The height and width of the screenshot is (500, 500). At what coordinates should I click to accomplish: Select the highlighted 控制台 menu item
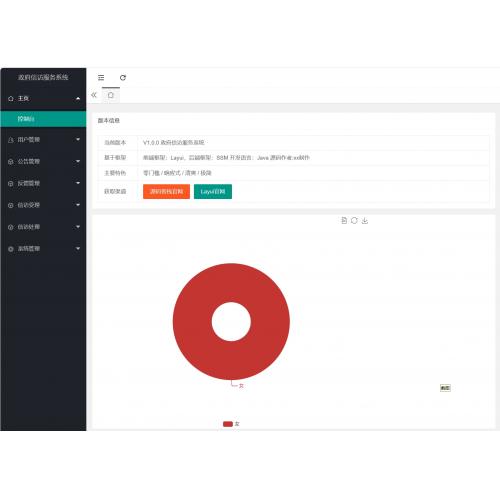click(43, 119)
